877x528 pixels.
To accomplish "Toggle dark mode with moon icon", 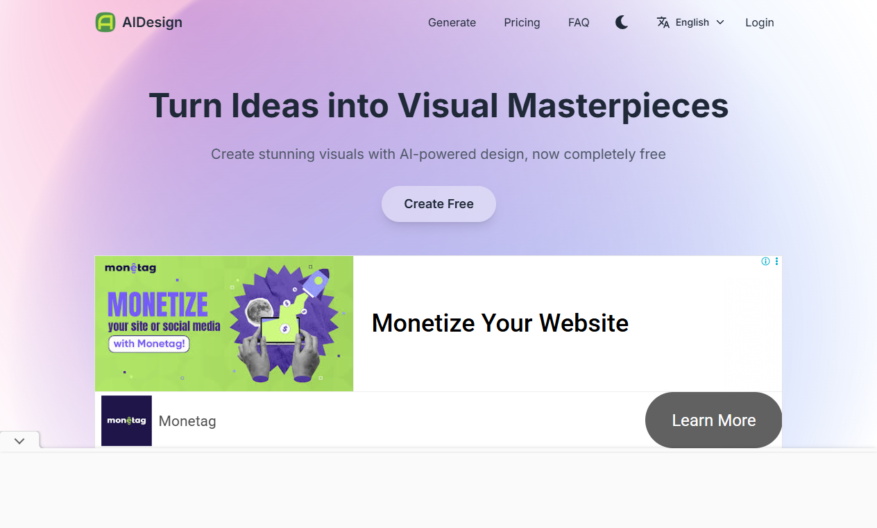I will pyautogui.click(x=621, y=22).
